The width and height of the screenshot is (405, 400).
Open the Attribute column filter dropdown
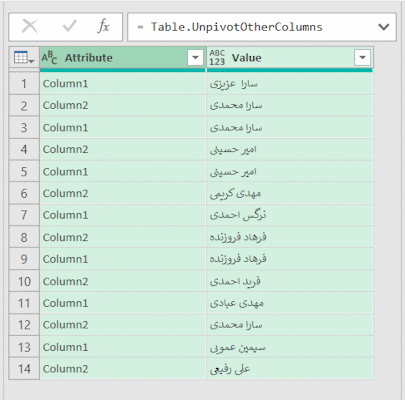[195, 58]
